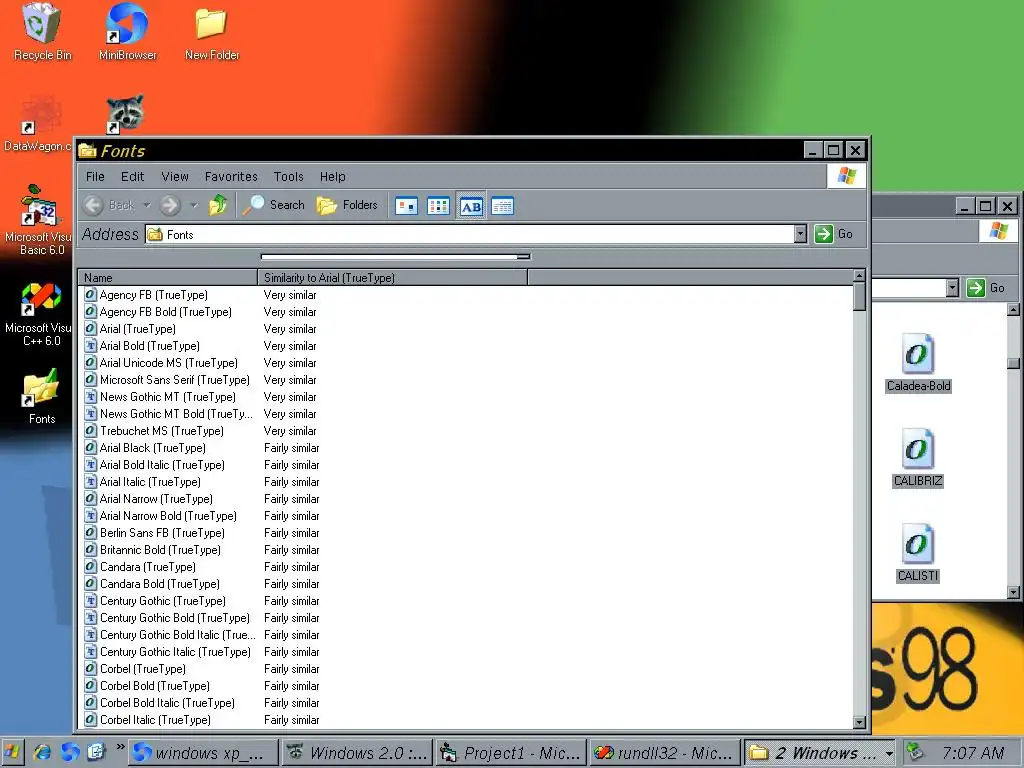Expand the Quick Launch overflow chevron
The image size is (1024, 768).
(120, 747)
